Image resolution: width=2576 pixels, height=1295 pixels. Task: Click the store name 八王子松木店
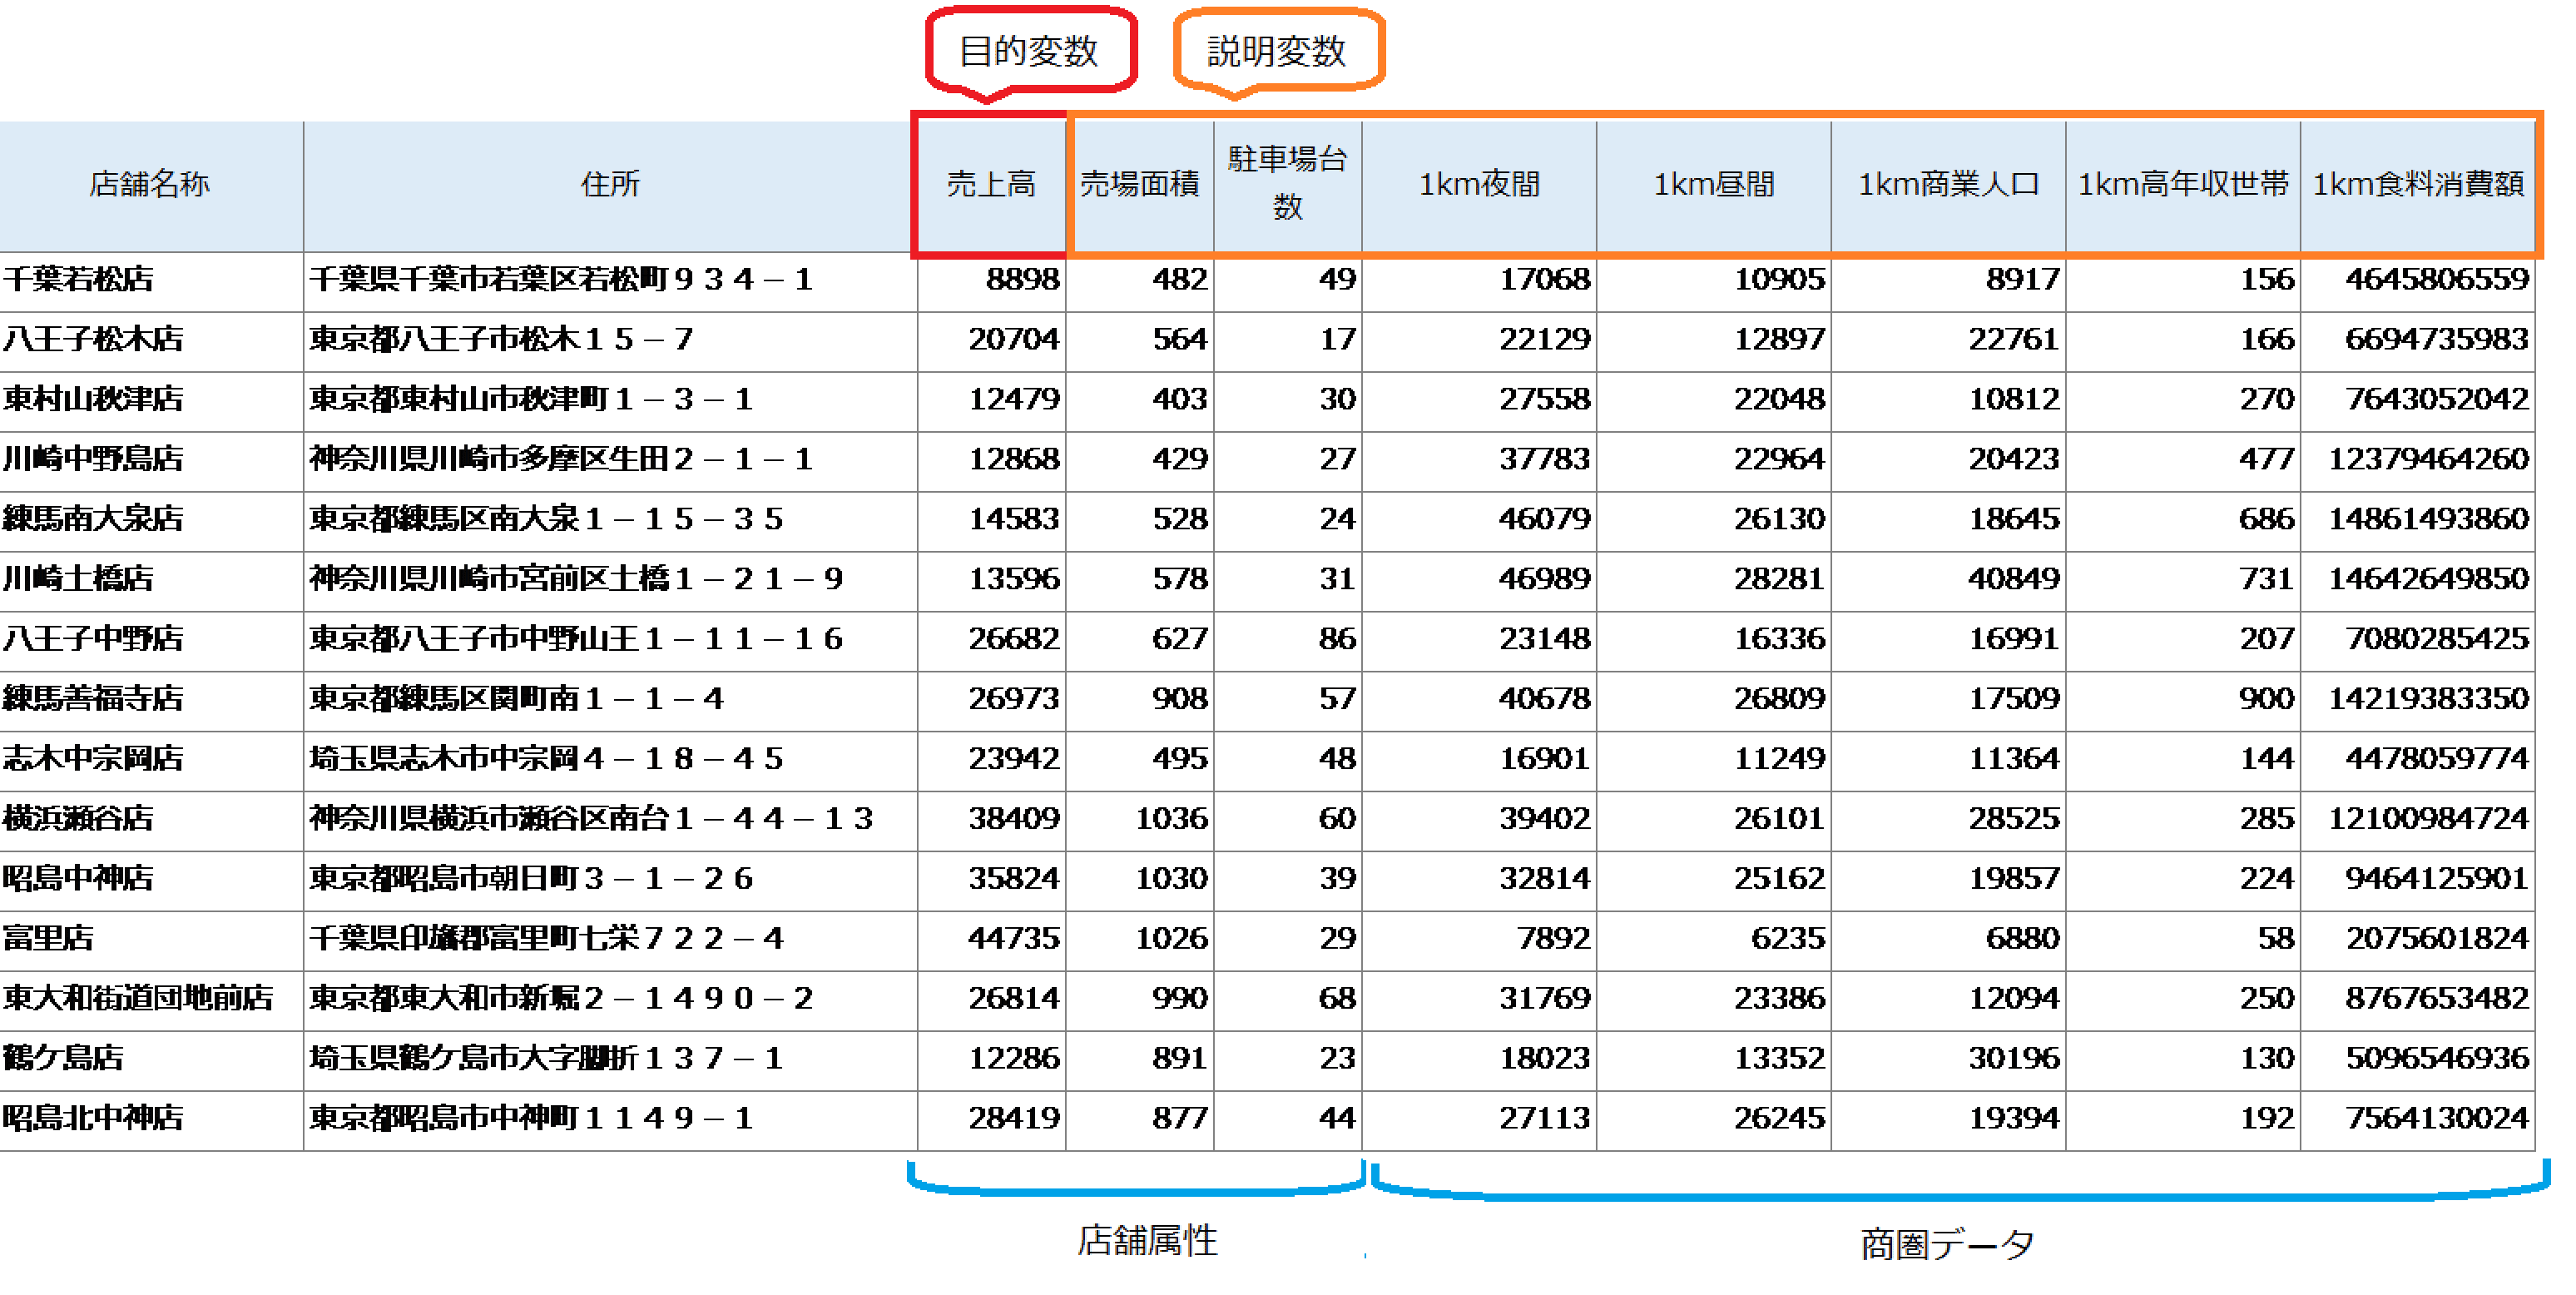[x=93, y=339]
